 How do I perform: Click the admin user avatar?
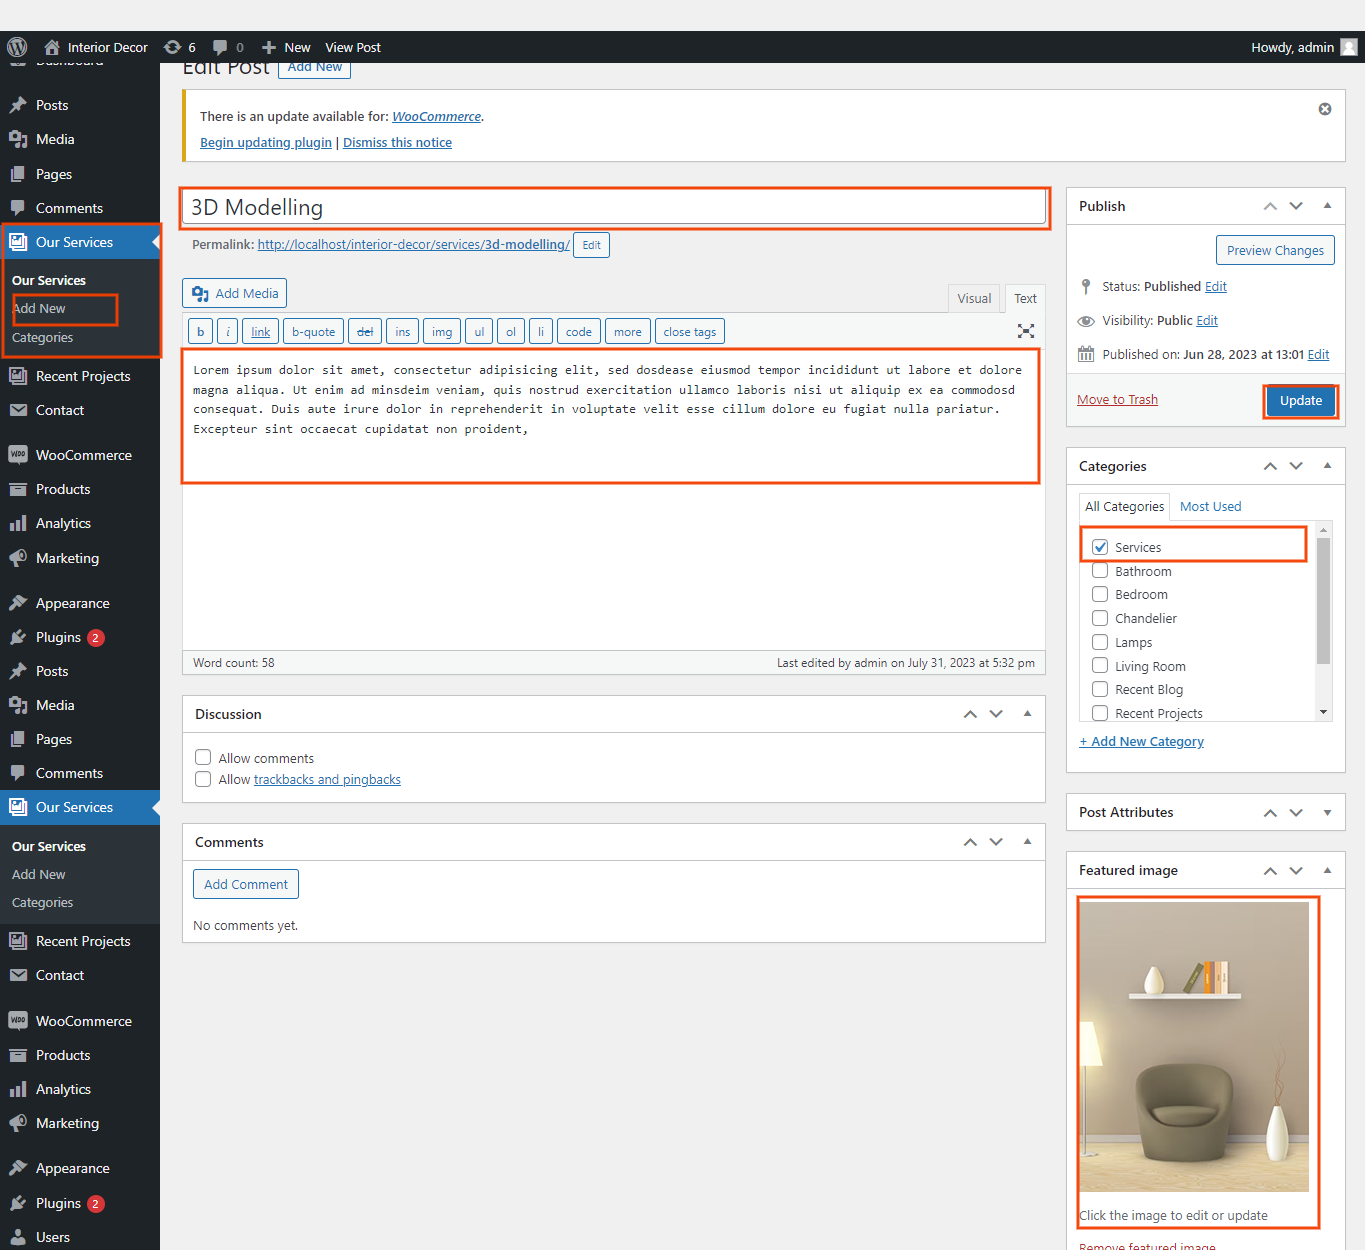coord(1349,47)
